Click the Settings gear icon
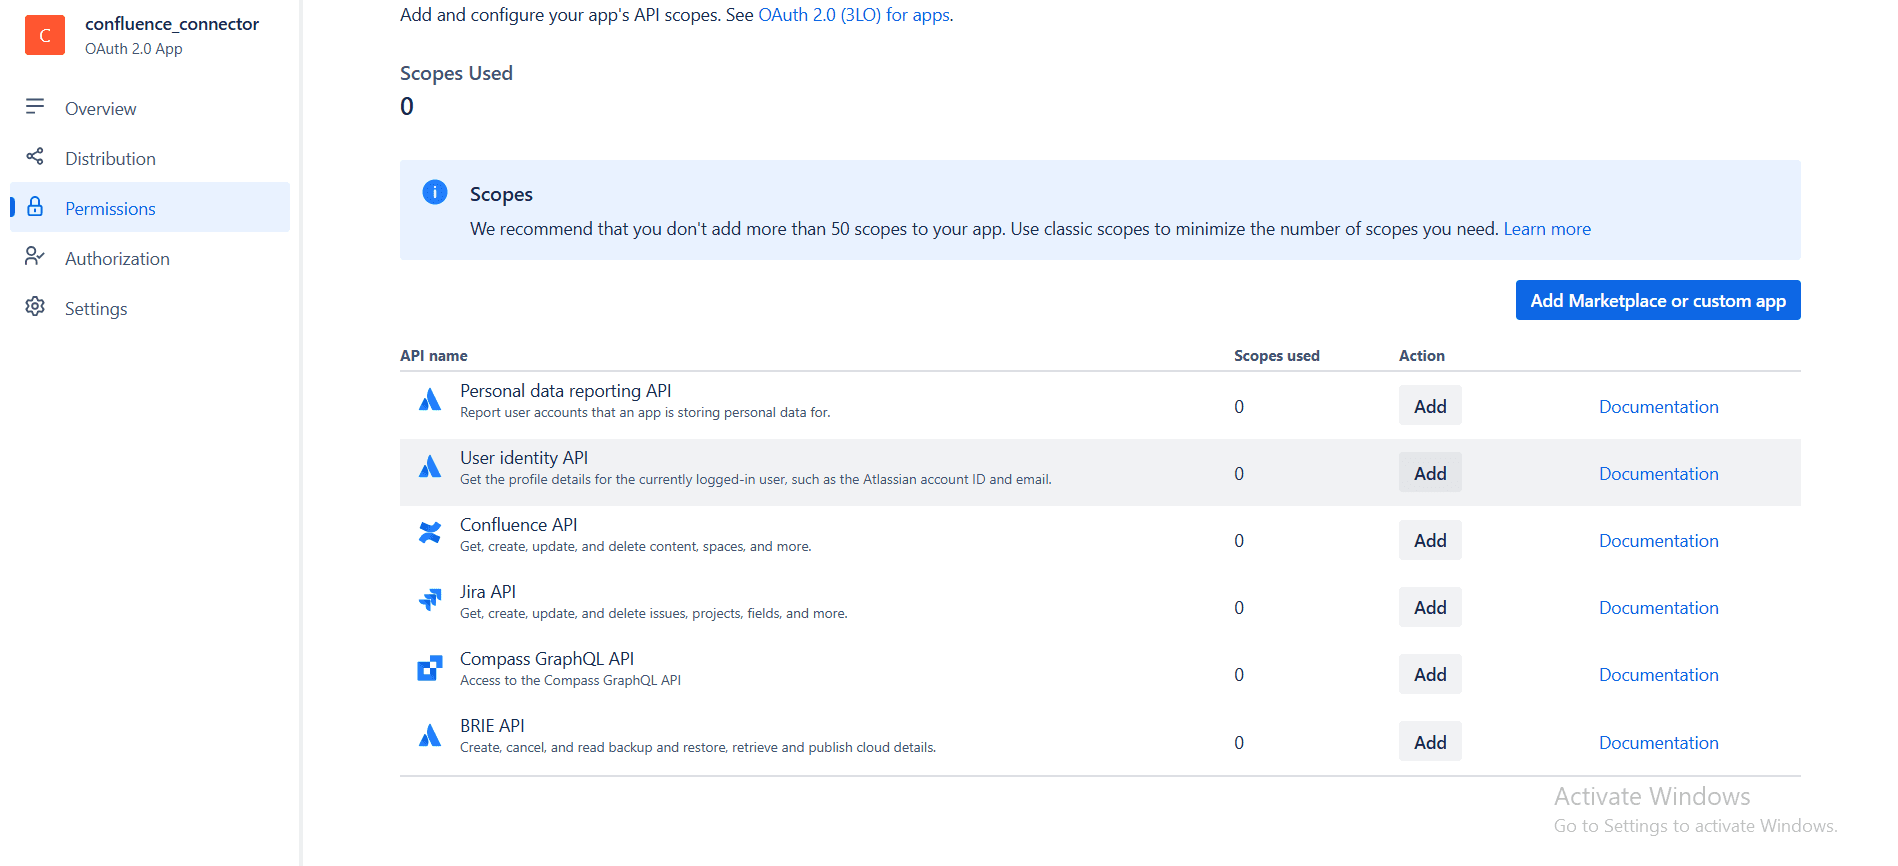1898x866 pixels. coord(35,306)
